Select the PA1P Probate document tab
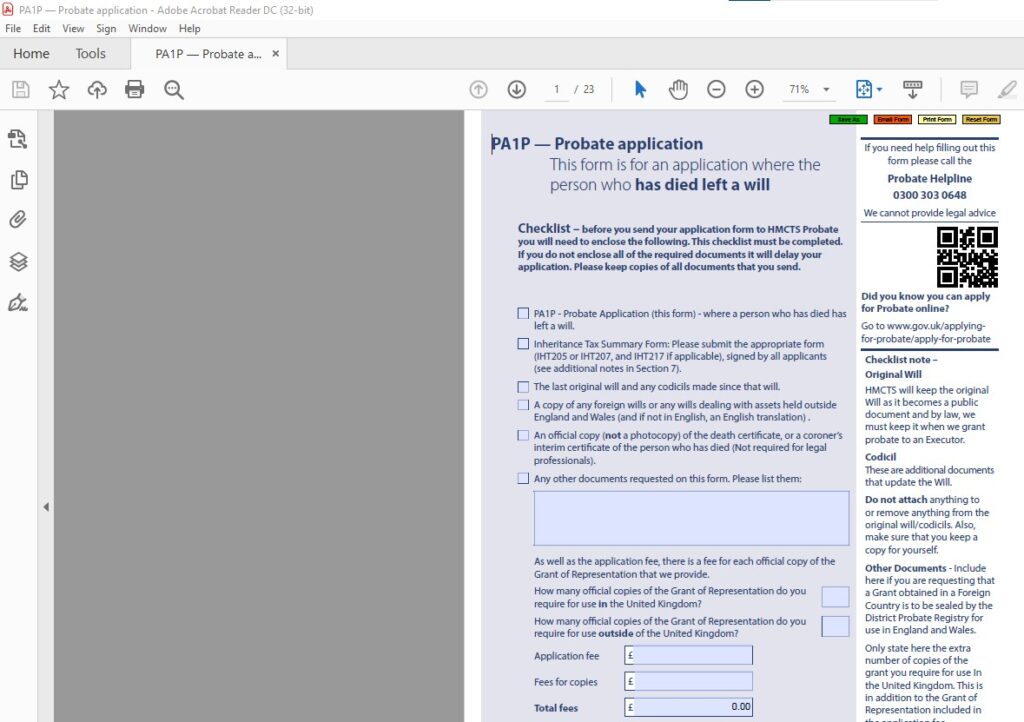 [208, 54]
